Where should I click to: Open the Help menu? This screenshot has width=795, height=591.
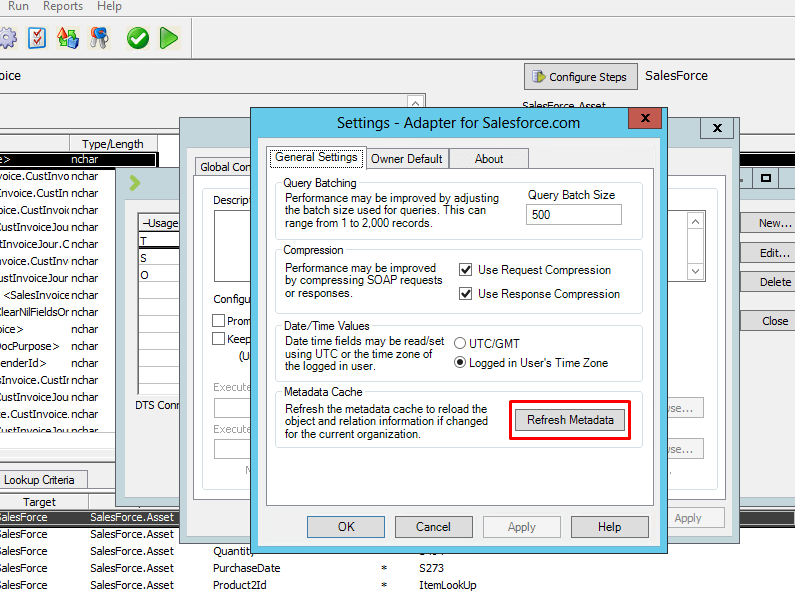[110, 6]
